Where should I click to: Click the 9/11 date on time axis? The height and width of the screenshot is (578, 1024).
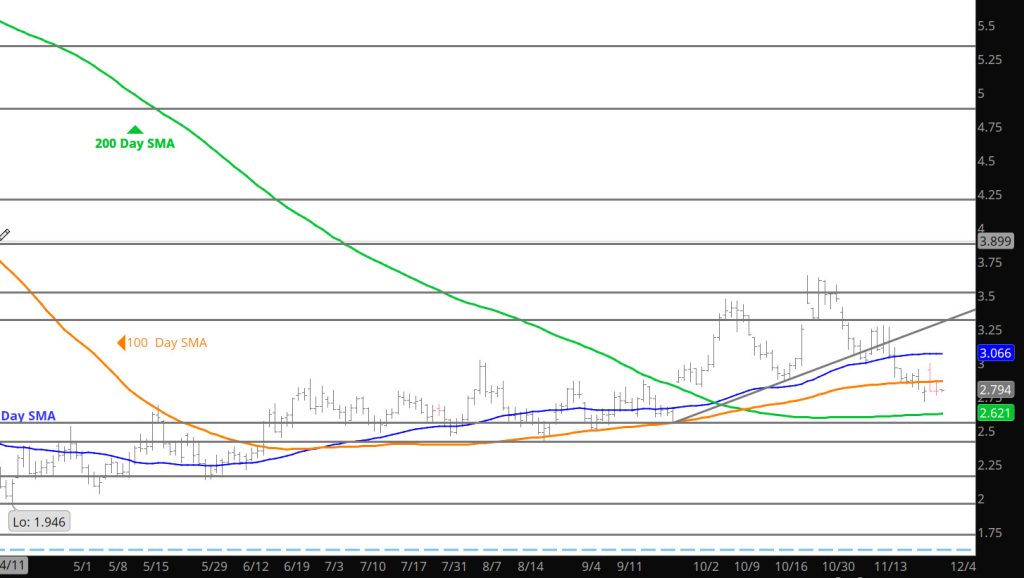point(629,566)
